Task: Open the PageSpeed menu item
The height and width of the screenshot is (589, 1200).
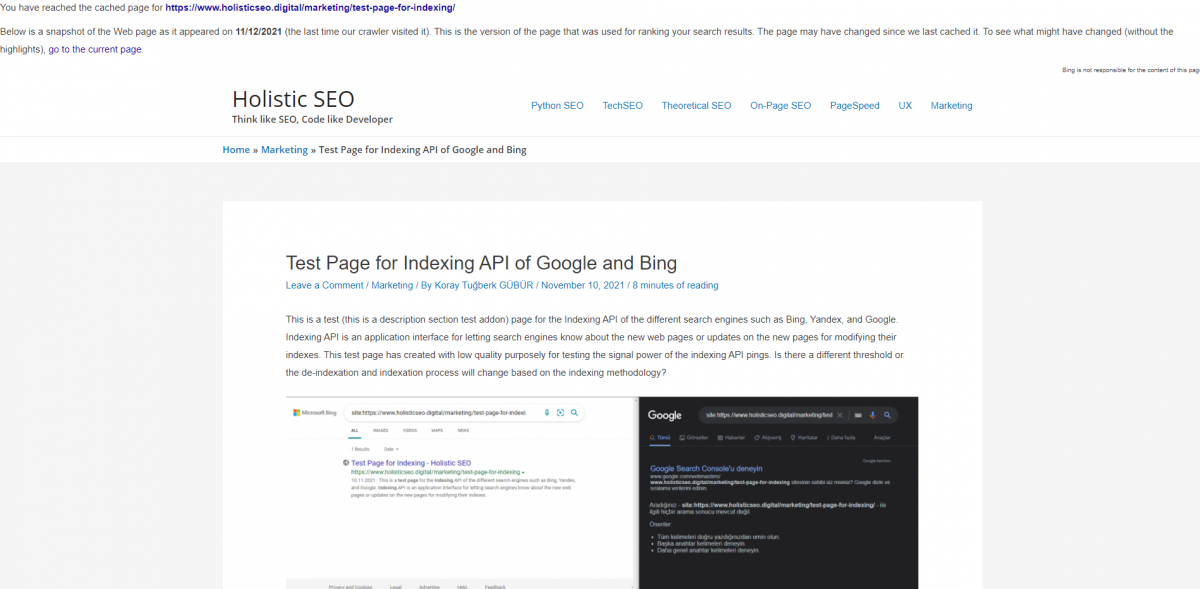Action: click(855, 105)
